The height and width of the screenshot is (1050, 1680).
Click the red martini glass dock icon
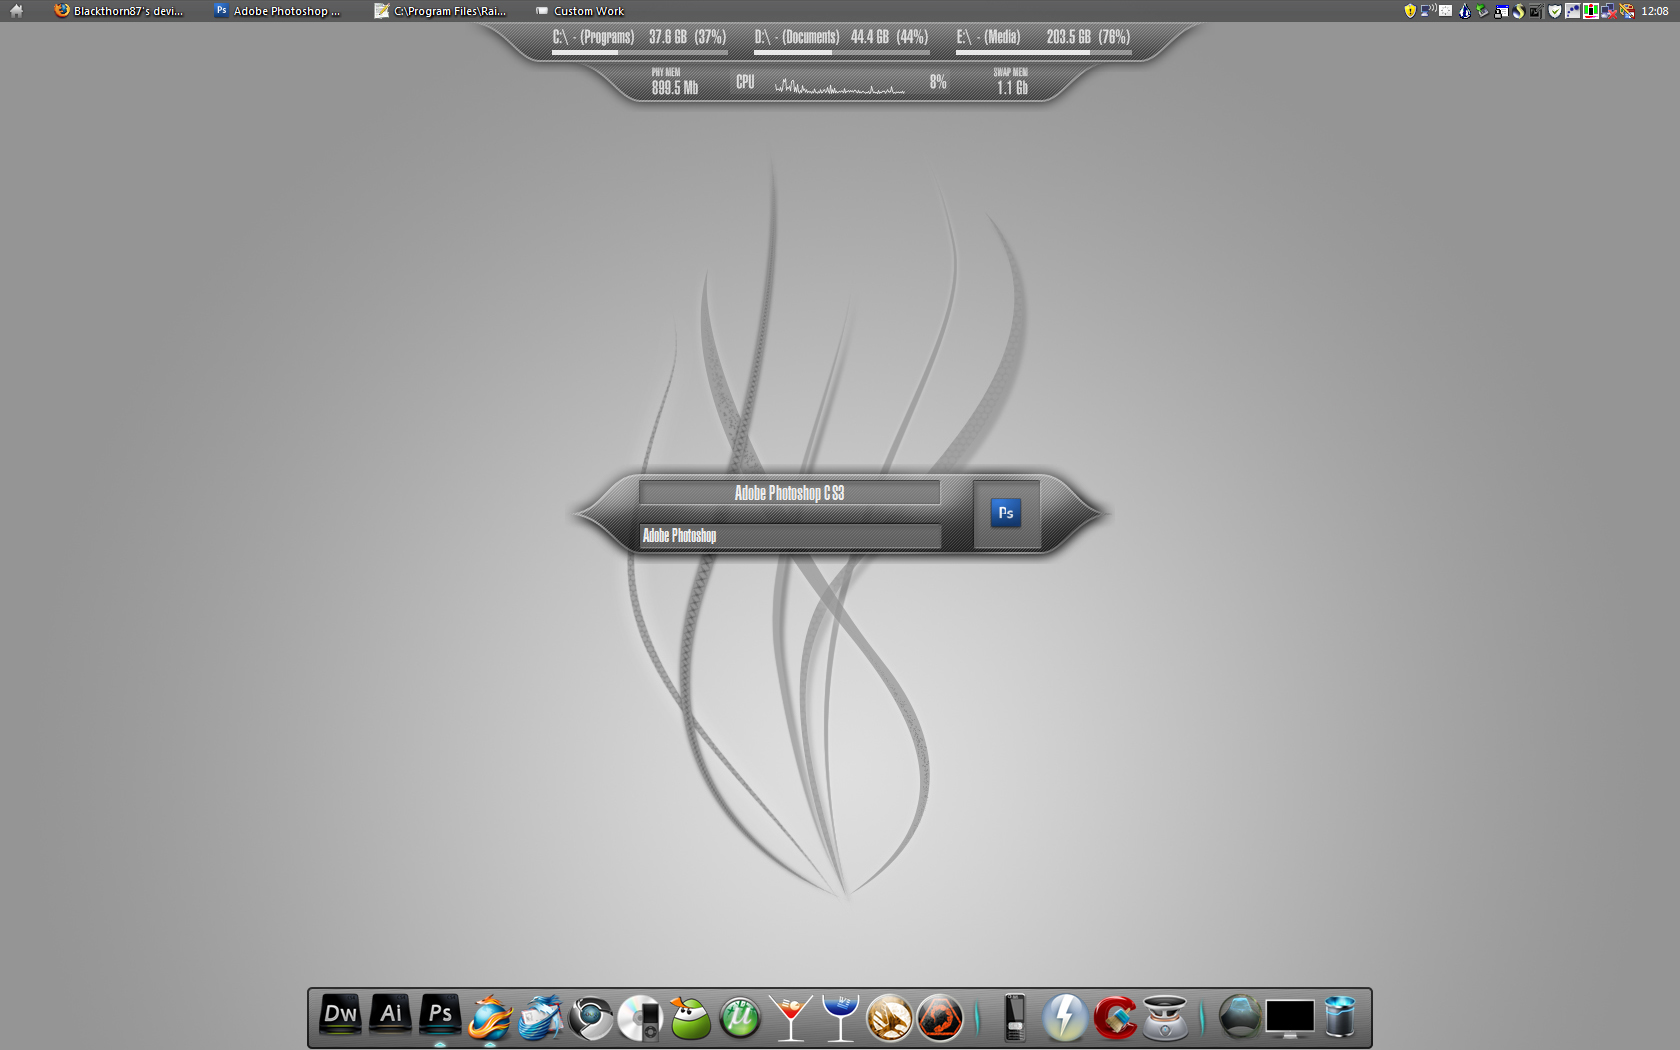(790, 1018)
